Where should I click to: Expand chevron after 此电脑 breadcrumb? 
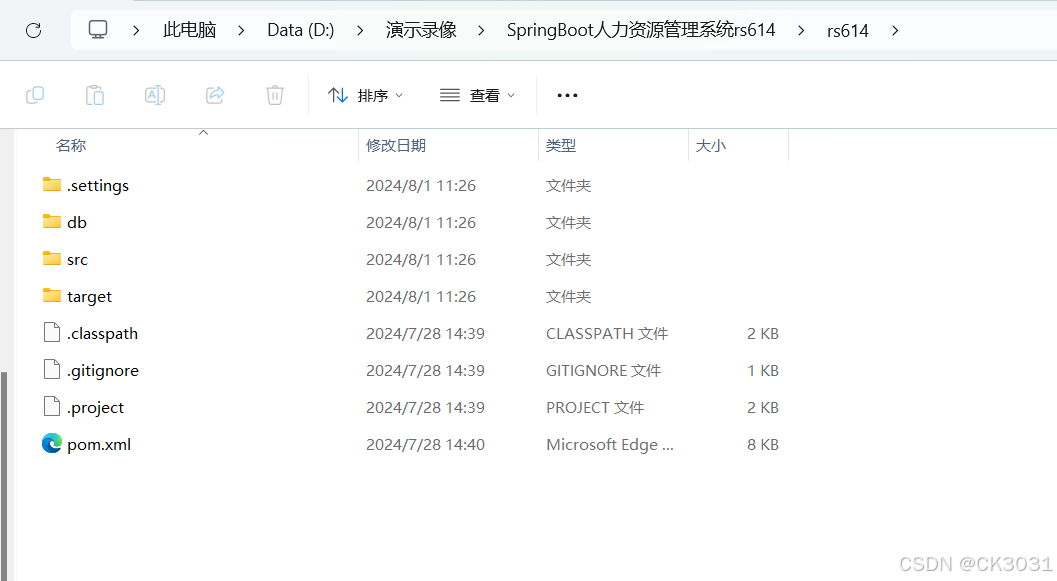pyautogui.click(x=241, y=30)
